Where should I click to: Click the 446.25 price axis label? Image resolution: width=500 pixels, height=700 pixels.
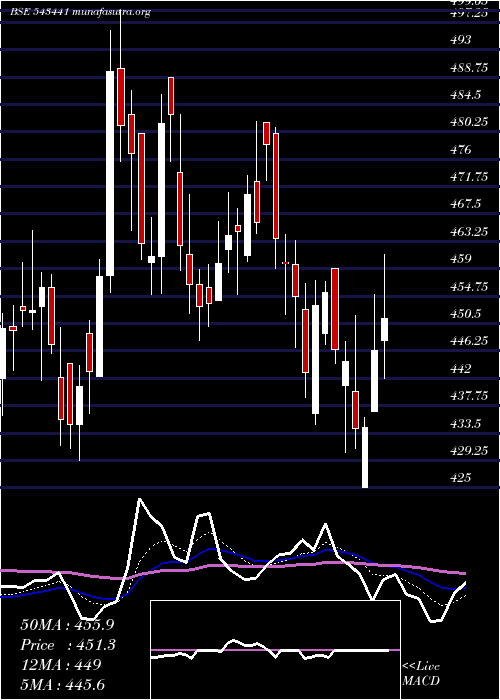469,341
